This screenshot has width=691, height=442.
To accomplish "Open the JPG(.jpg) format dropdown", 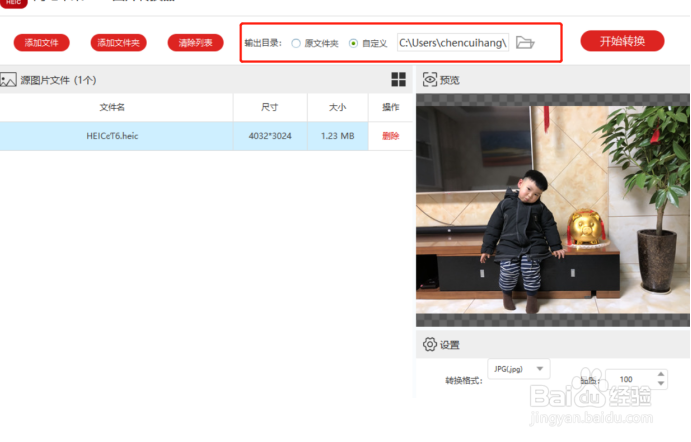I will coord(519,369).
